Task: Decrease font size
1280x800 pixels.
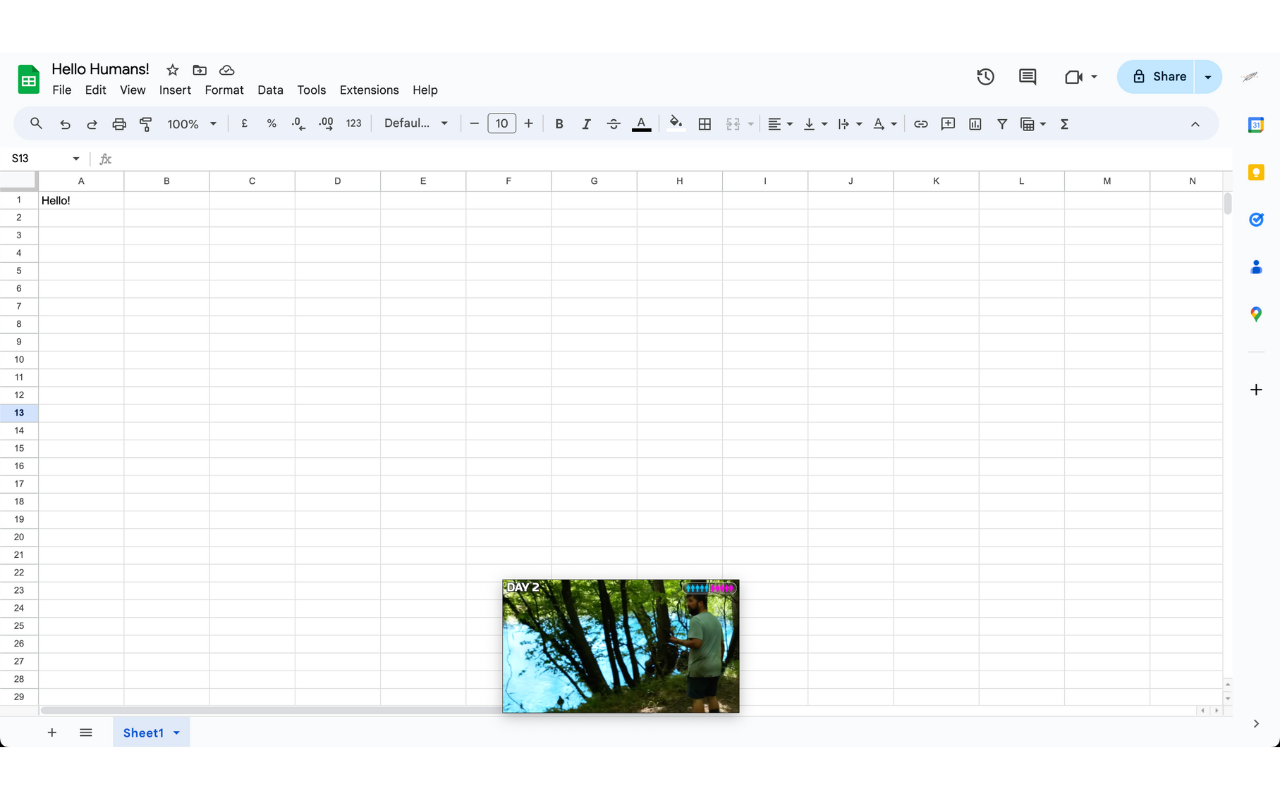Action: [x=475, y=124]
